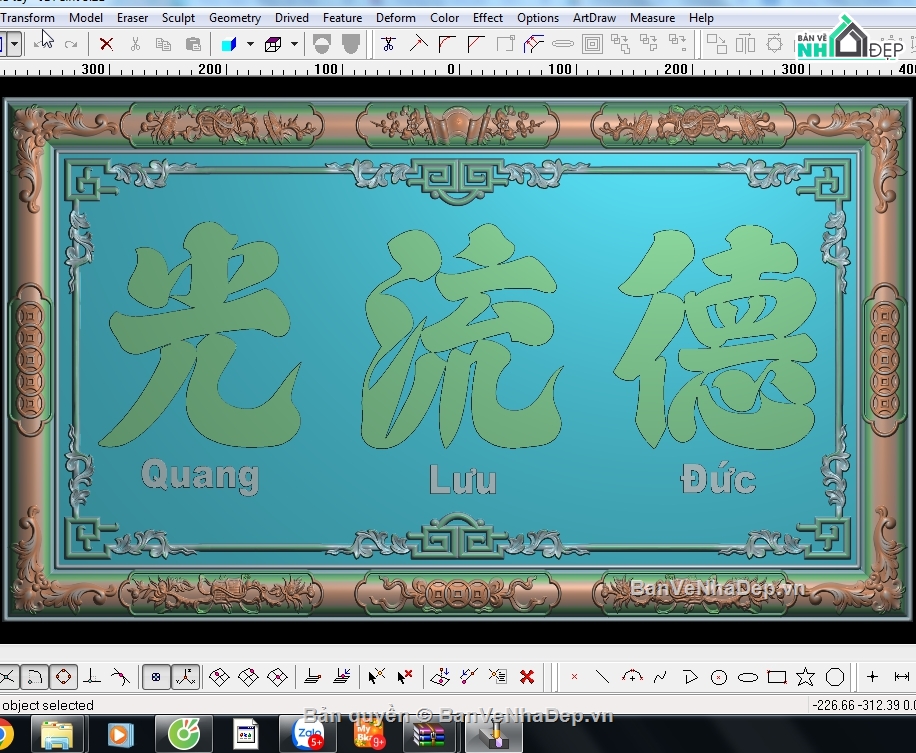The width and height of the screenshot is (916, 753).
Task: Open the green Coc Coc browser icon
Action: 184,734
